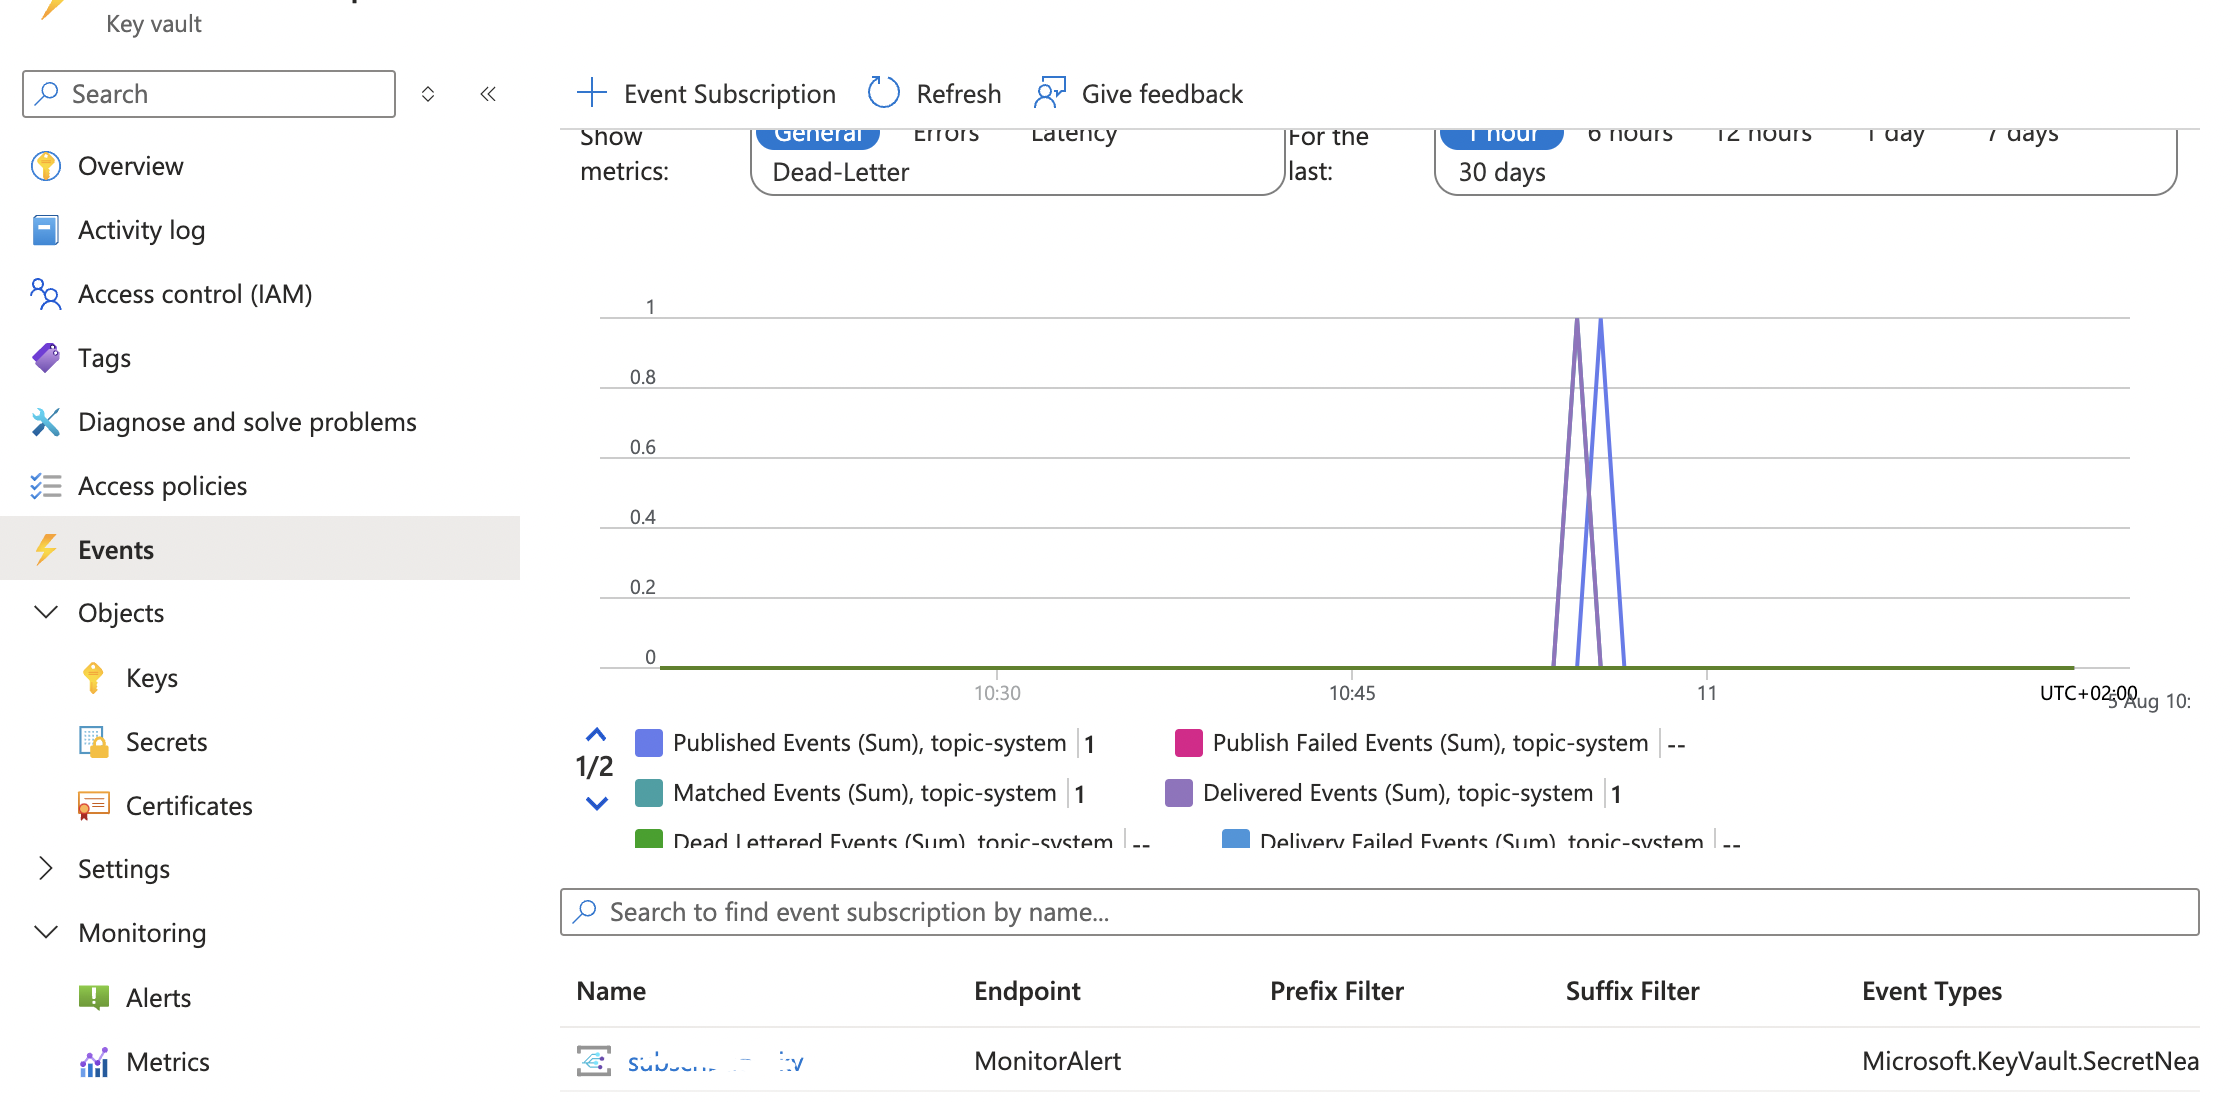Go to Secrets menu item
The height and width of the screenshot is (1102, 2232).
[x=166, y=742]
